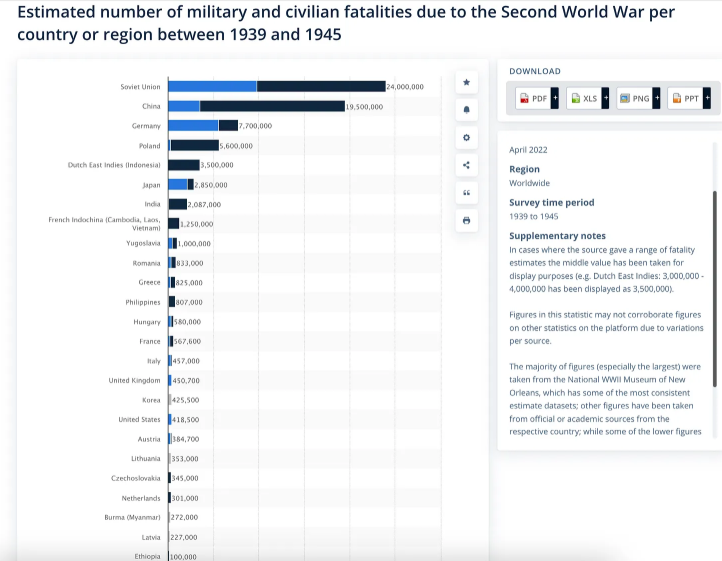Download the chart as PNG
The image size is (722, 561).
(634, 98)
